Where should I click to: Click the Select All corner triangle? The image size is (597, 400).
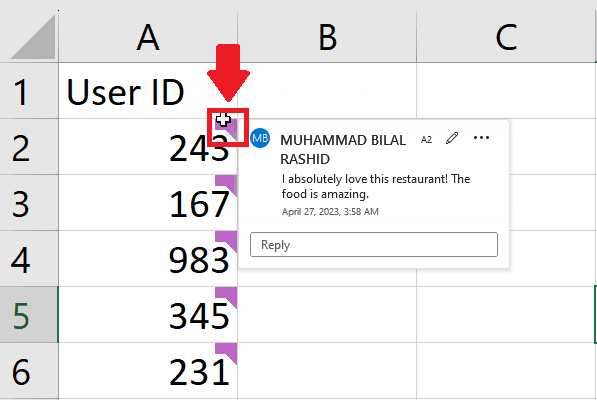pos(34,37)
